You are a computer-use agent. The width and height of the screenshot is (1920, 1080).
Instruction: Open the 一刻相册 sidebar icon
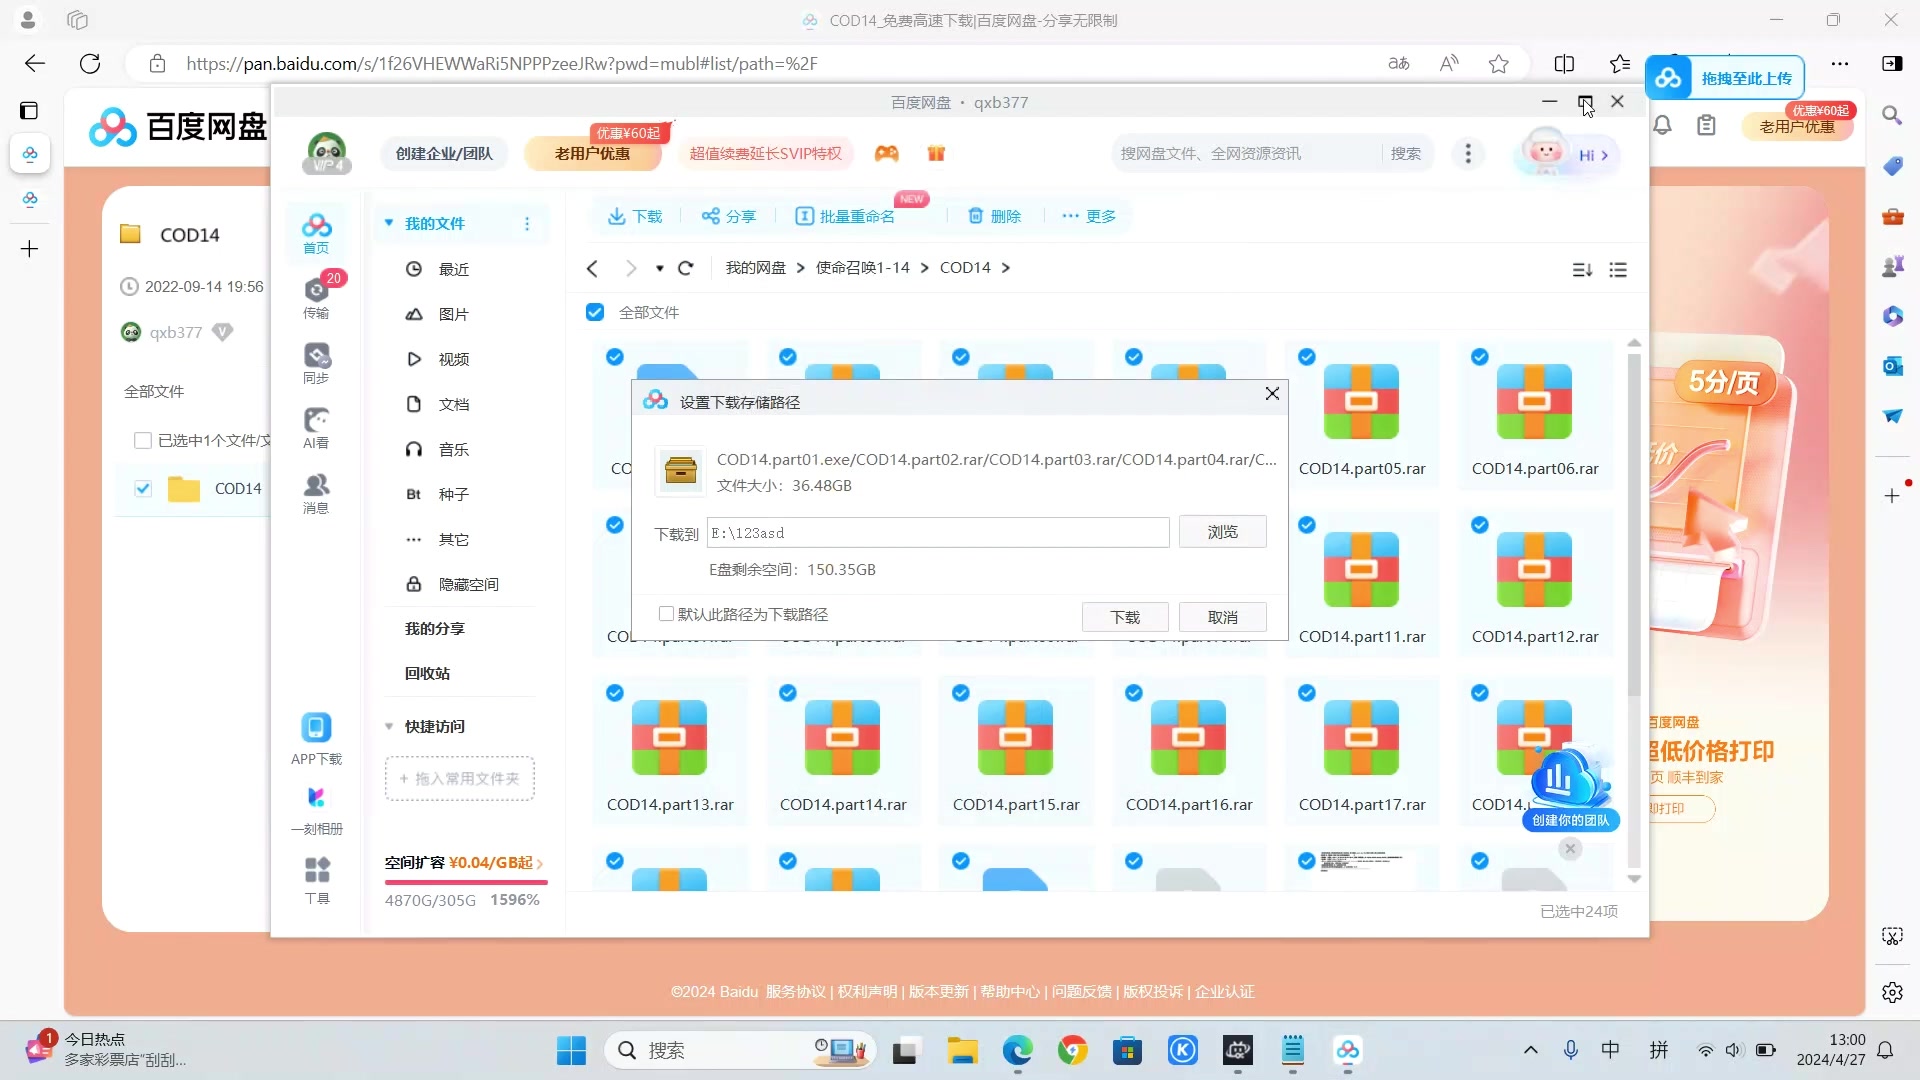[316, 811]
